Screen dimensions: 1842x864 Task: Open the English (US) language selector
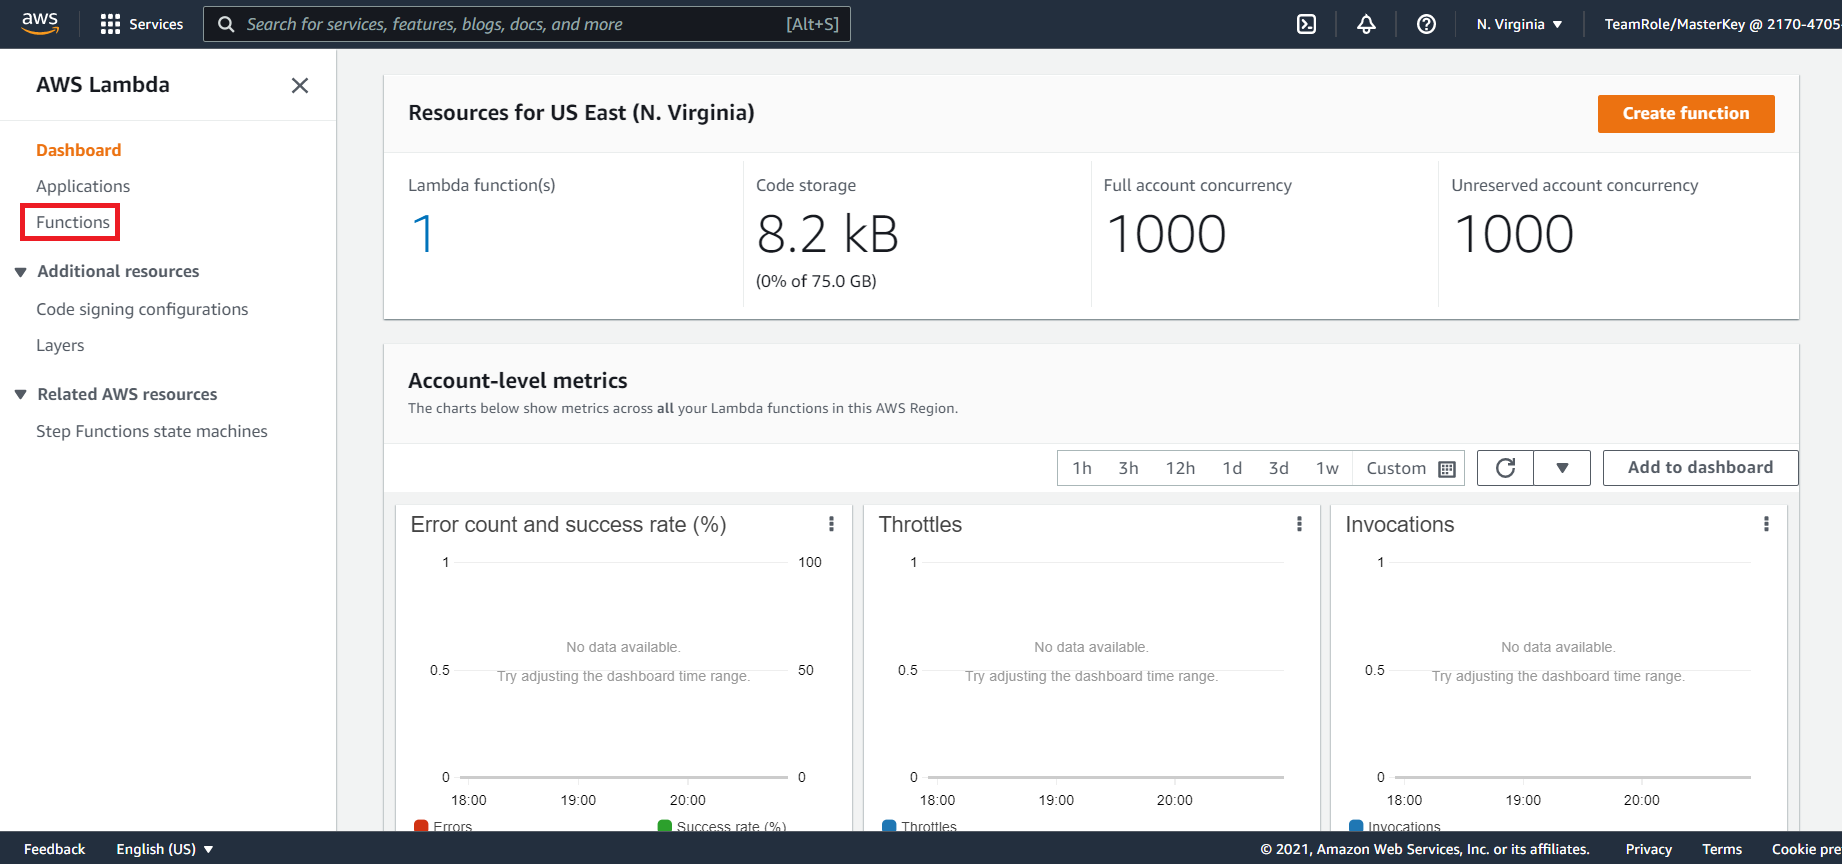[x=165, y=849]
